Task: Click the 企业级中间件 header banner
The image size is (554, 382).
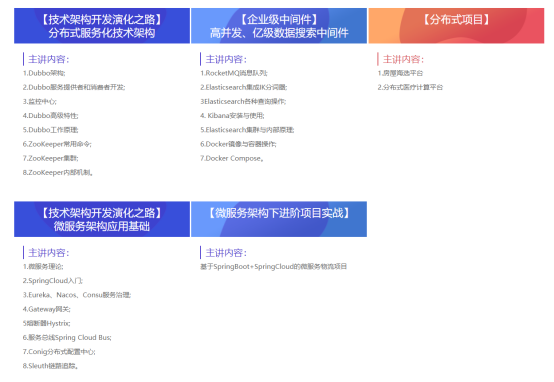Action: [x=279, y=26]
